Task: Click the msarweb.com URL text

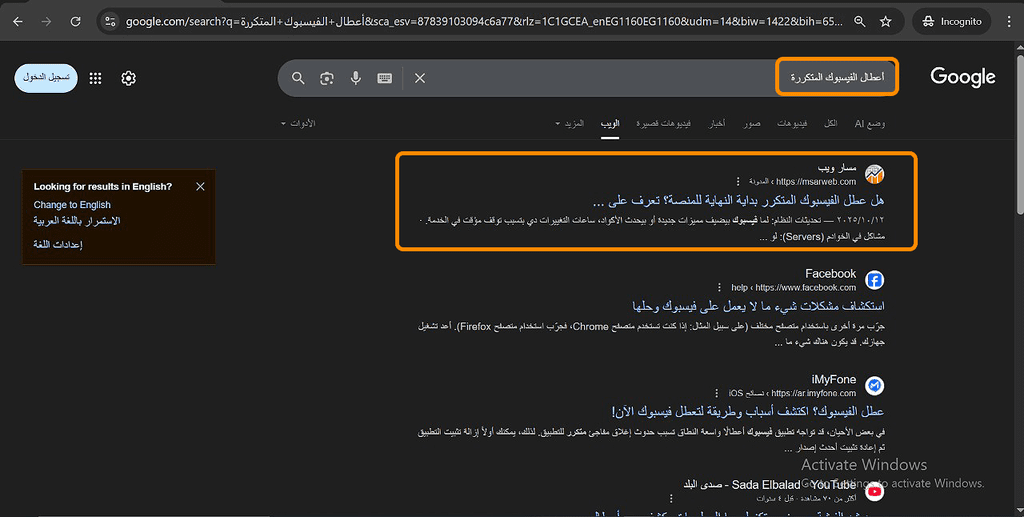Action: [816, 181]
